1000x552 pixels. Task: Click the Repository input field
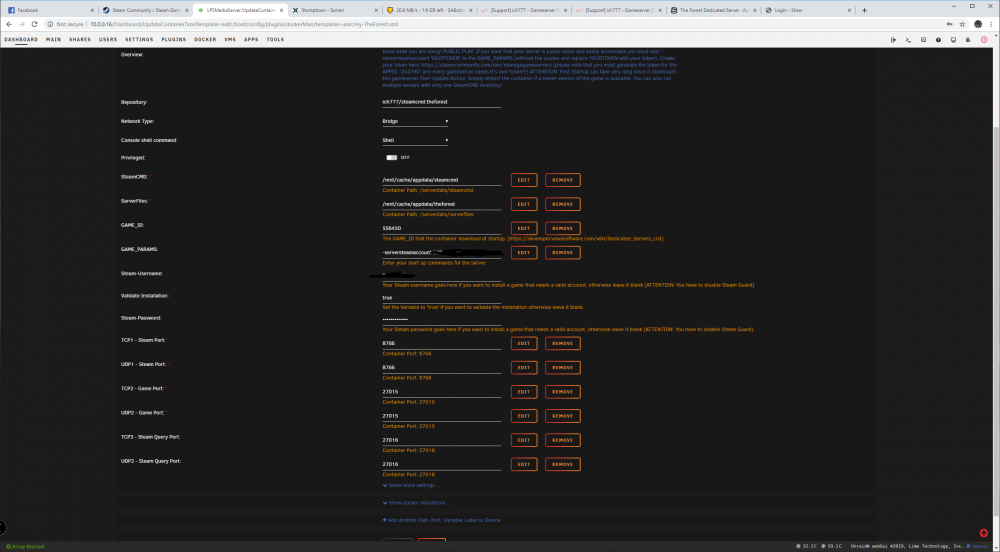[x=441, y=102]
